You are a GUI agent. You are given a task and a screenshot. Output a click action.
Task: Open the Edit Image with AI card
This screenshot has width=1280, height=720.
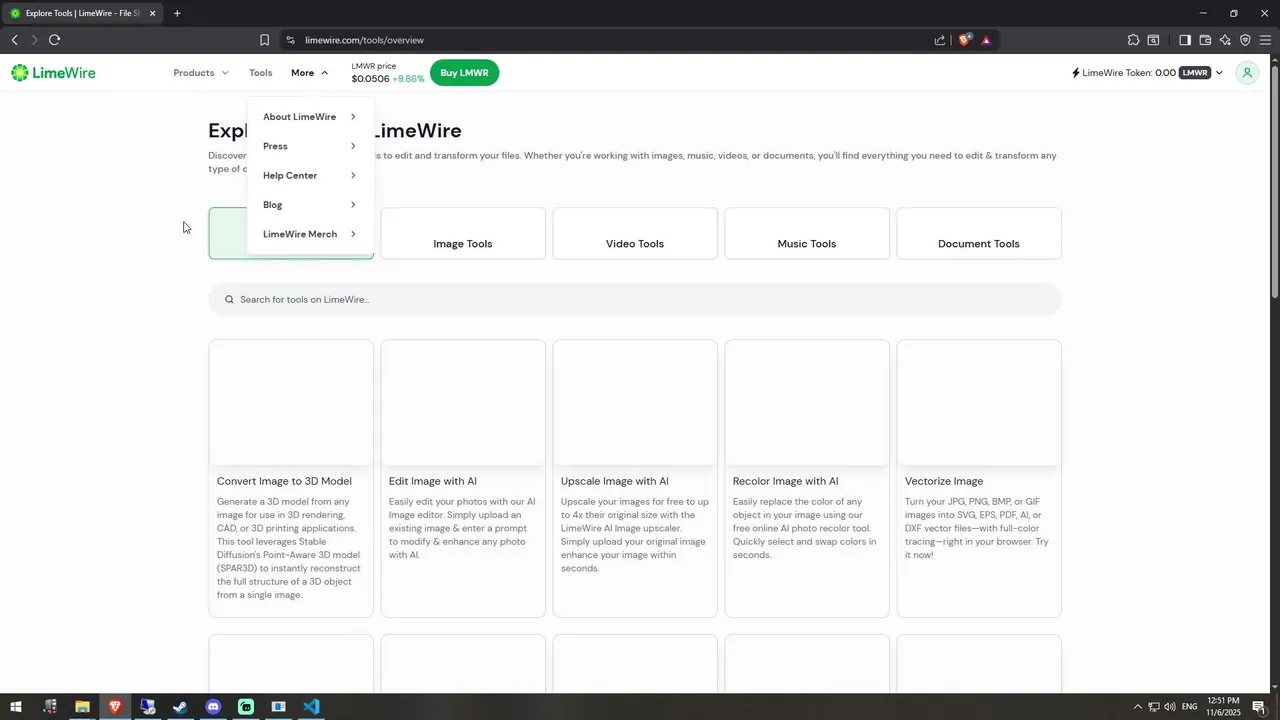pyautogui.click(x=463, y=478)
